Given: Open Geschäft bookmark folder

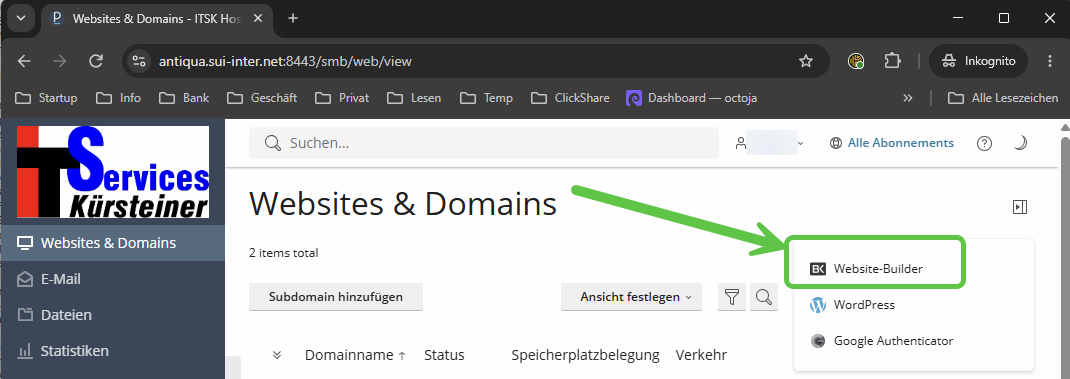Looking at the screenshot, I should [x=263, y=98].
